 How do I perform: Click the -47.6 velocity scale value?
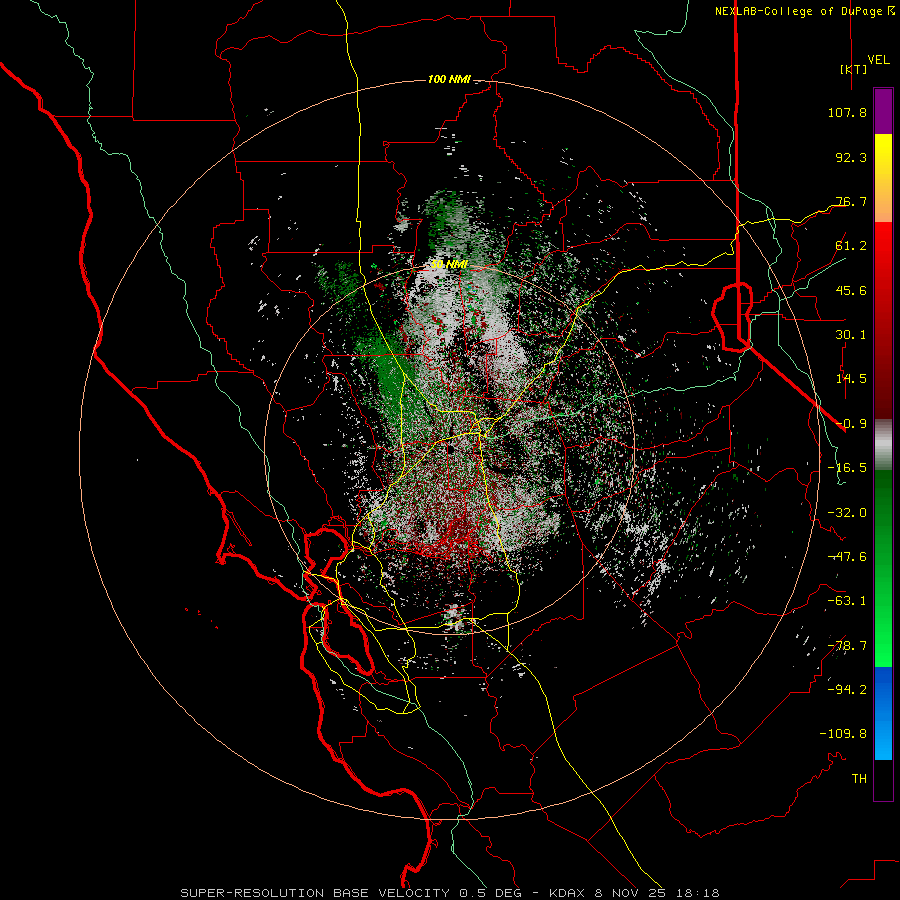pos(847,557)
